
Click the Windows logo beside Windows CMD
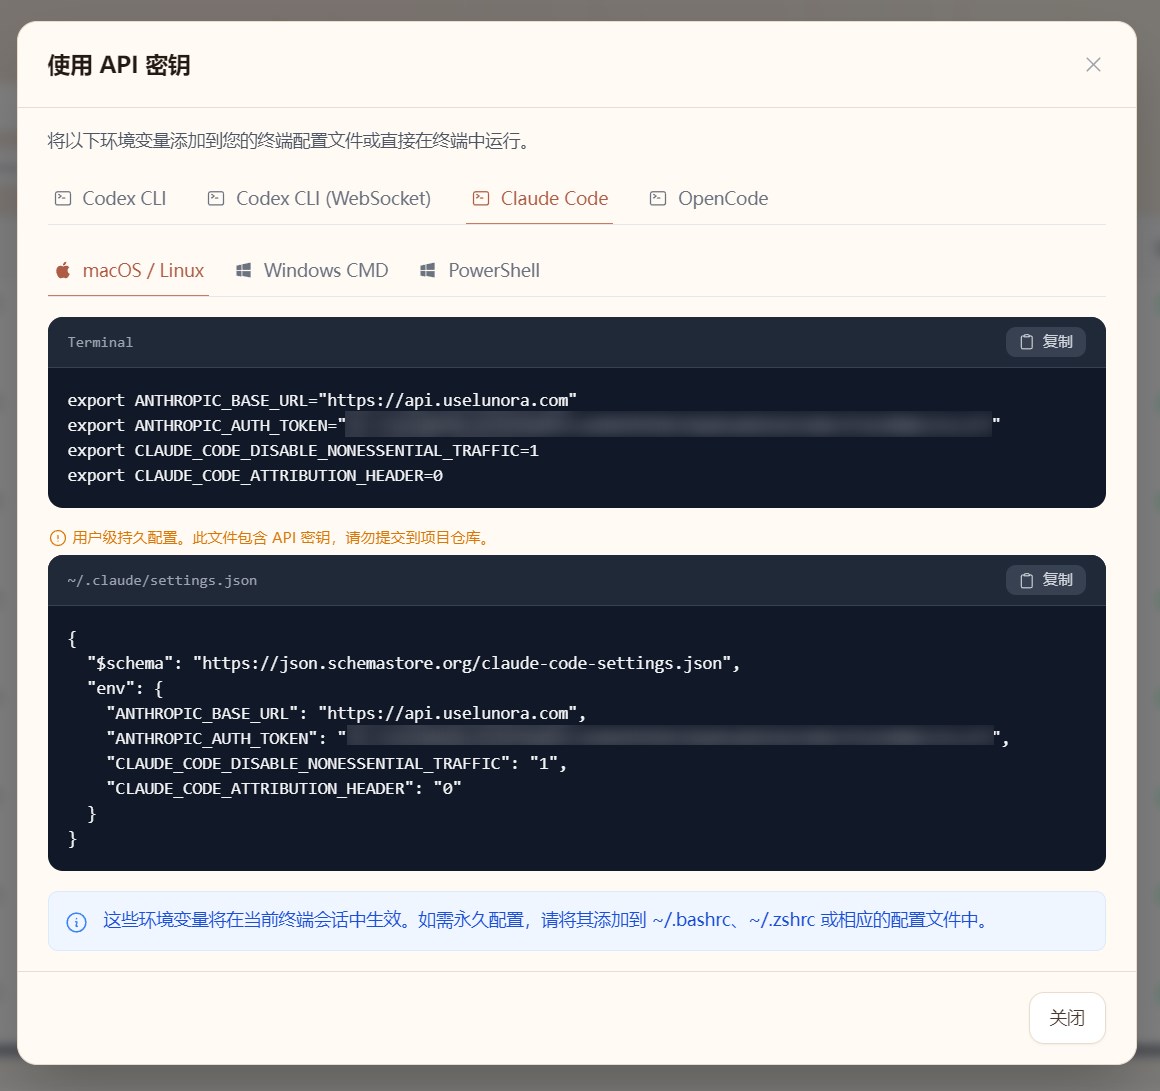click(243, 271)
